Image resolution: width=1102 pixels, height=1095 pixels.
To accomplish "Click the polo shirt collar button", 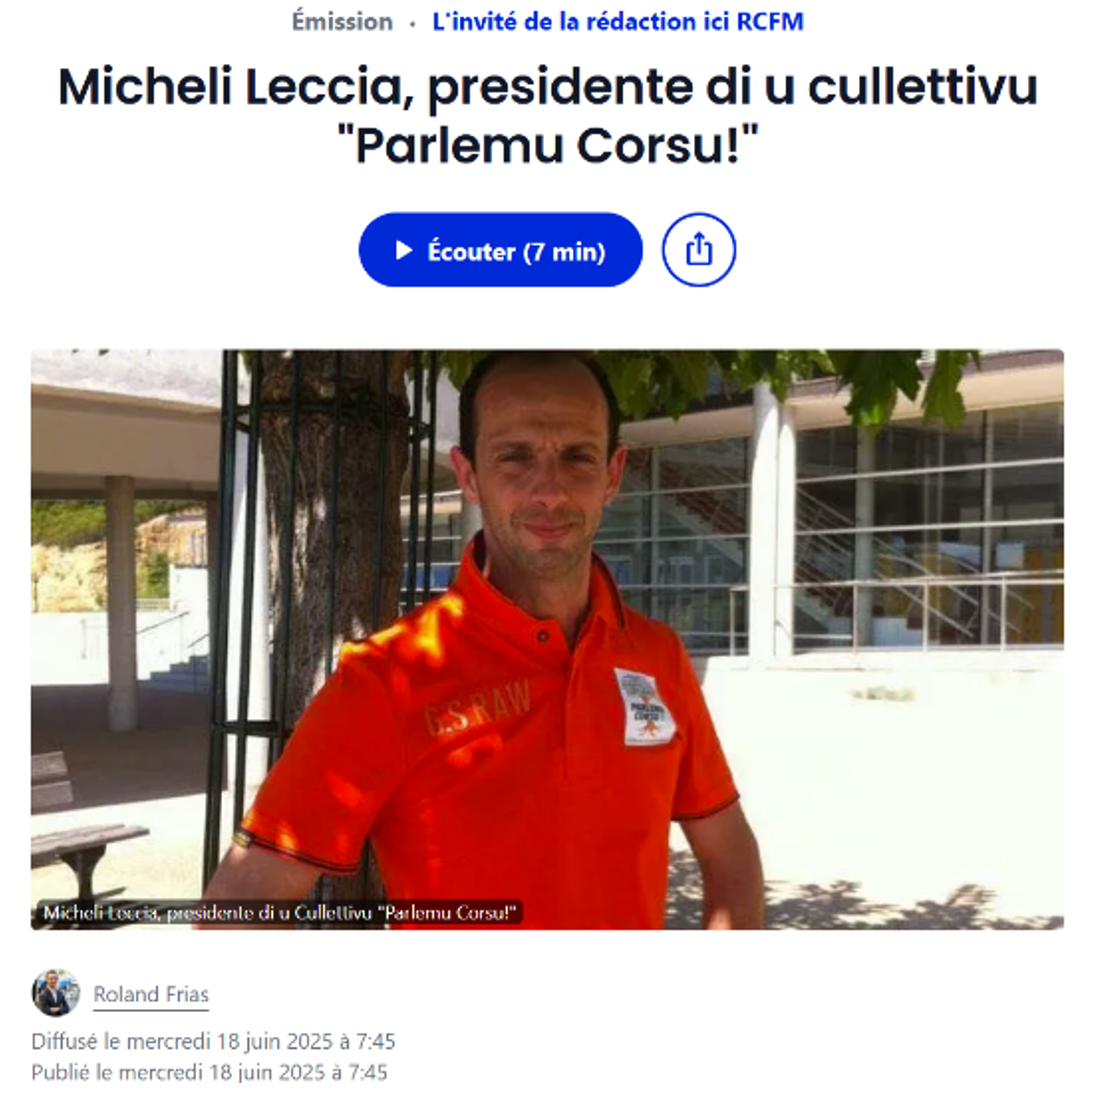I will pos(543,636).
